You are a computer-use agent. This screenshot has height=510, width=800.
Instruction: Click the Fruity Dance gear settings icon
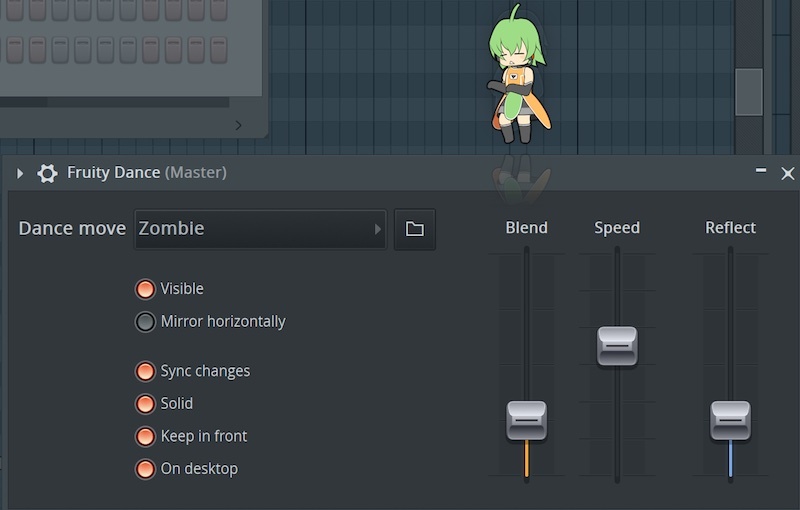pos(47,173)
